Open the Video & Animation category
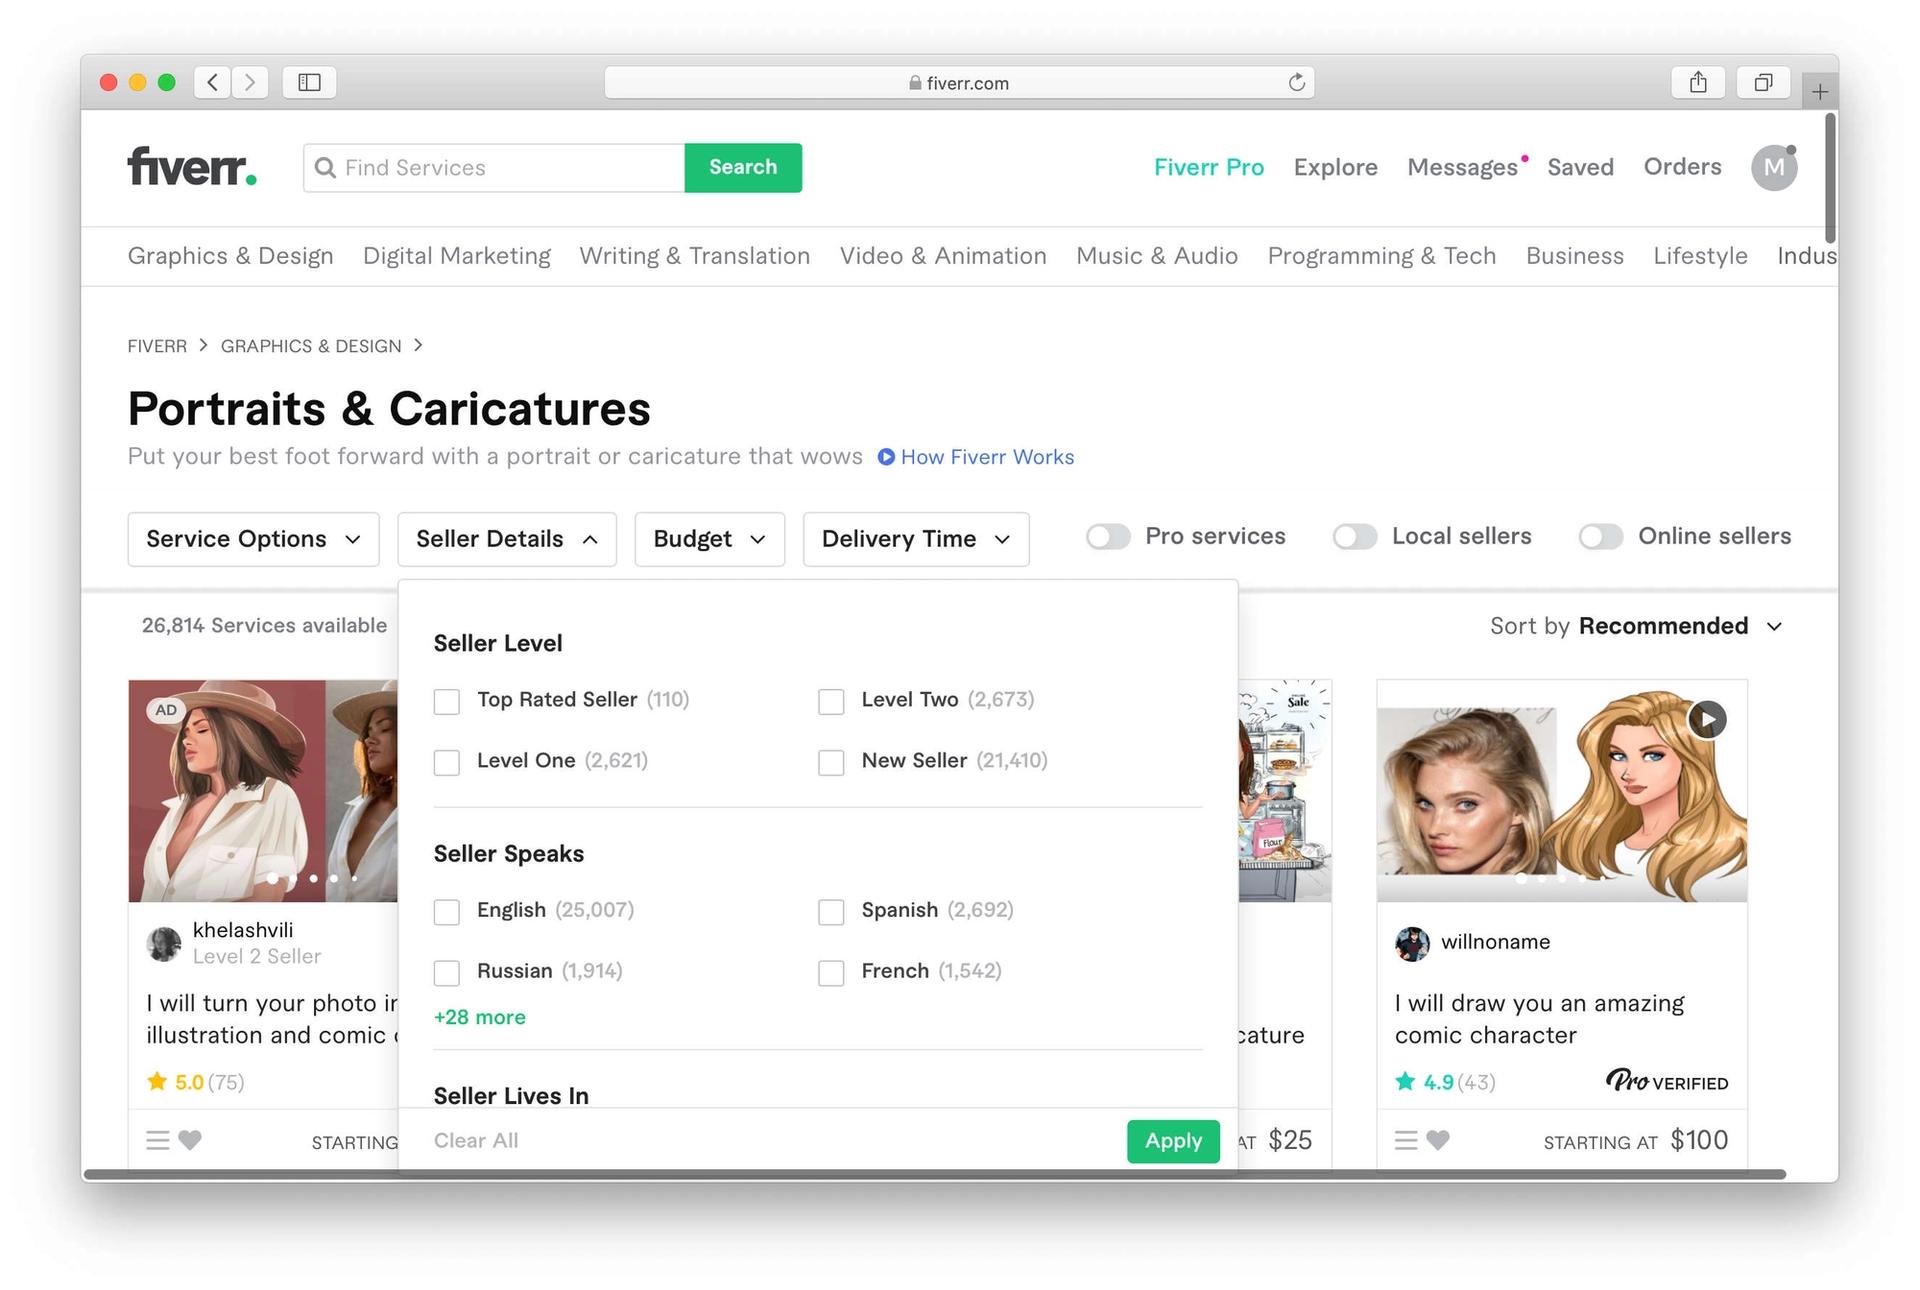Image resolution: width=1920 pixels, height=1290 pixels. (943, 256)
